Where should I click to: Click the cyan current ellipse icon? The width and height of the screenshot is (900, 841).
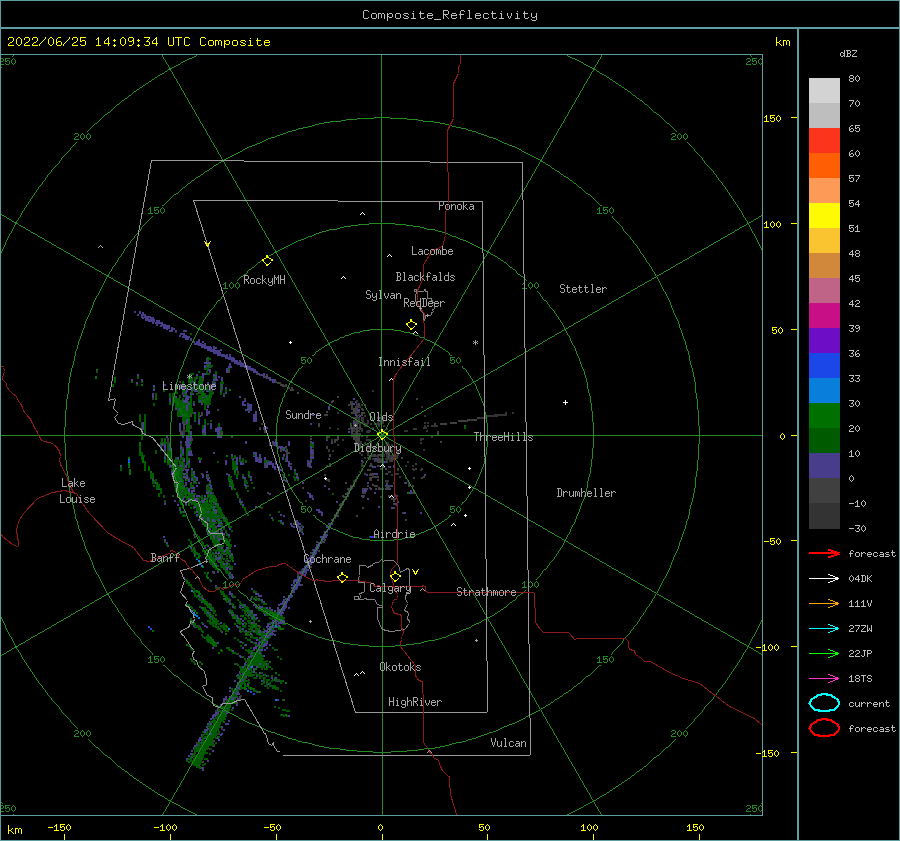coord(824,703)
